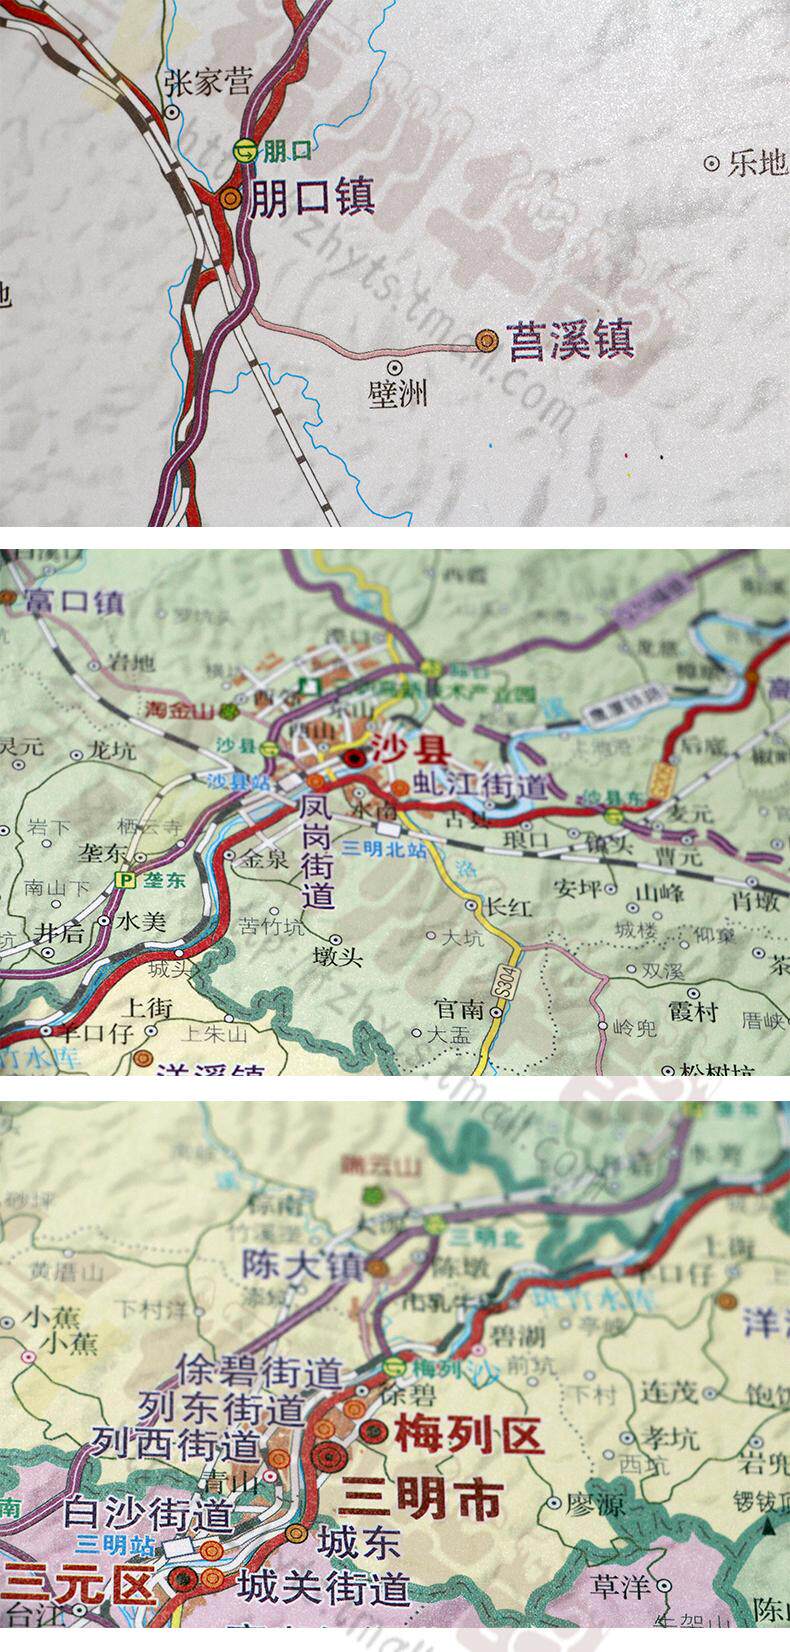Select the 乐地 village marker

711,163
